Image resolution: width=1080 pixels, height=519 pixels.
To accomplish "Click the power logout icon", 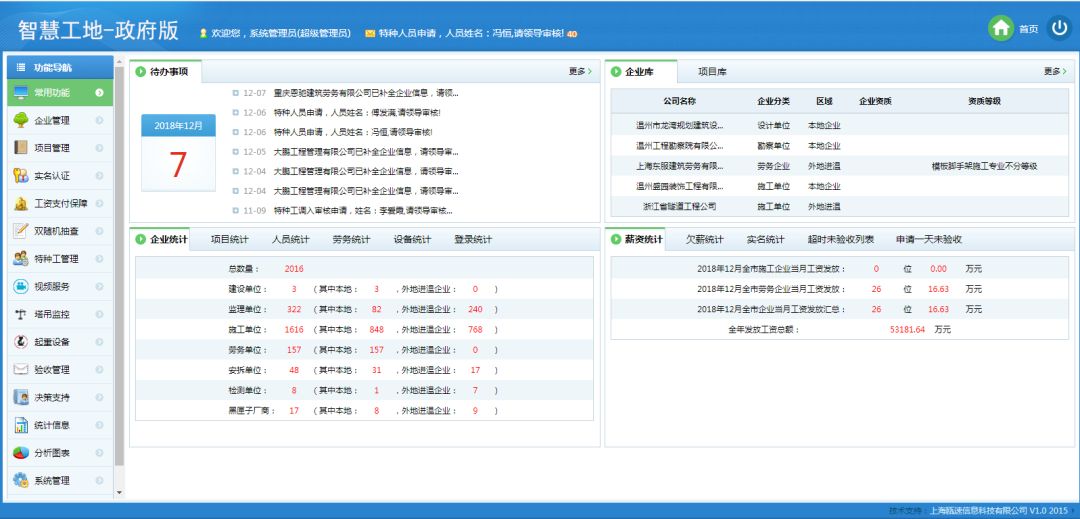I will (1059, 28).
